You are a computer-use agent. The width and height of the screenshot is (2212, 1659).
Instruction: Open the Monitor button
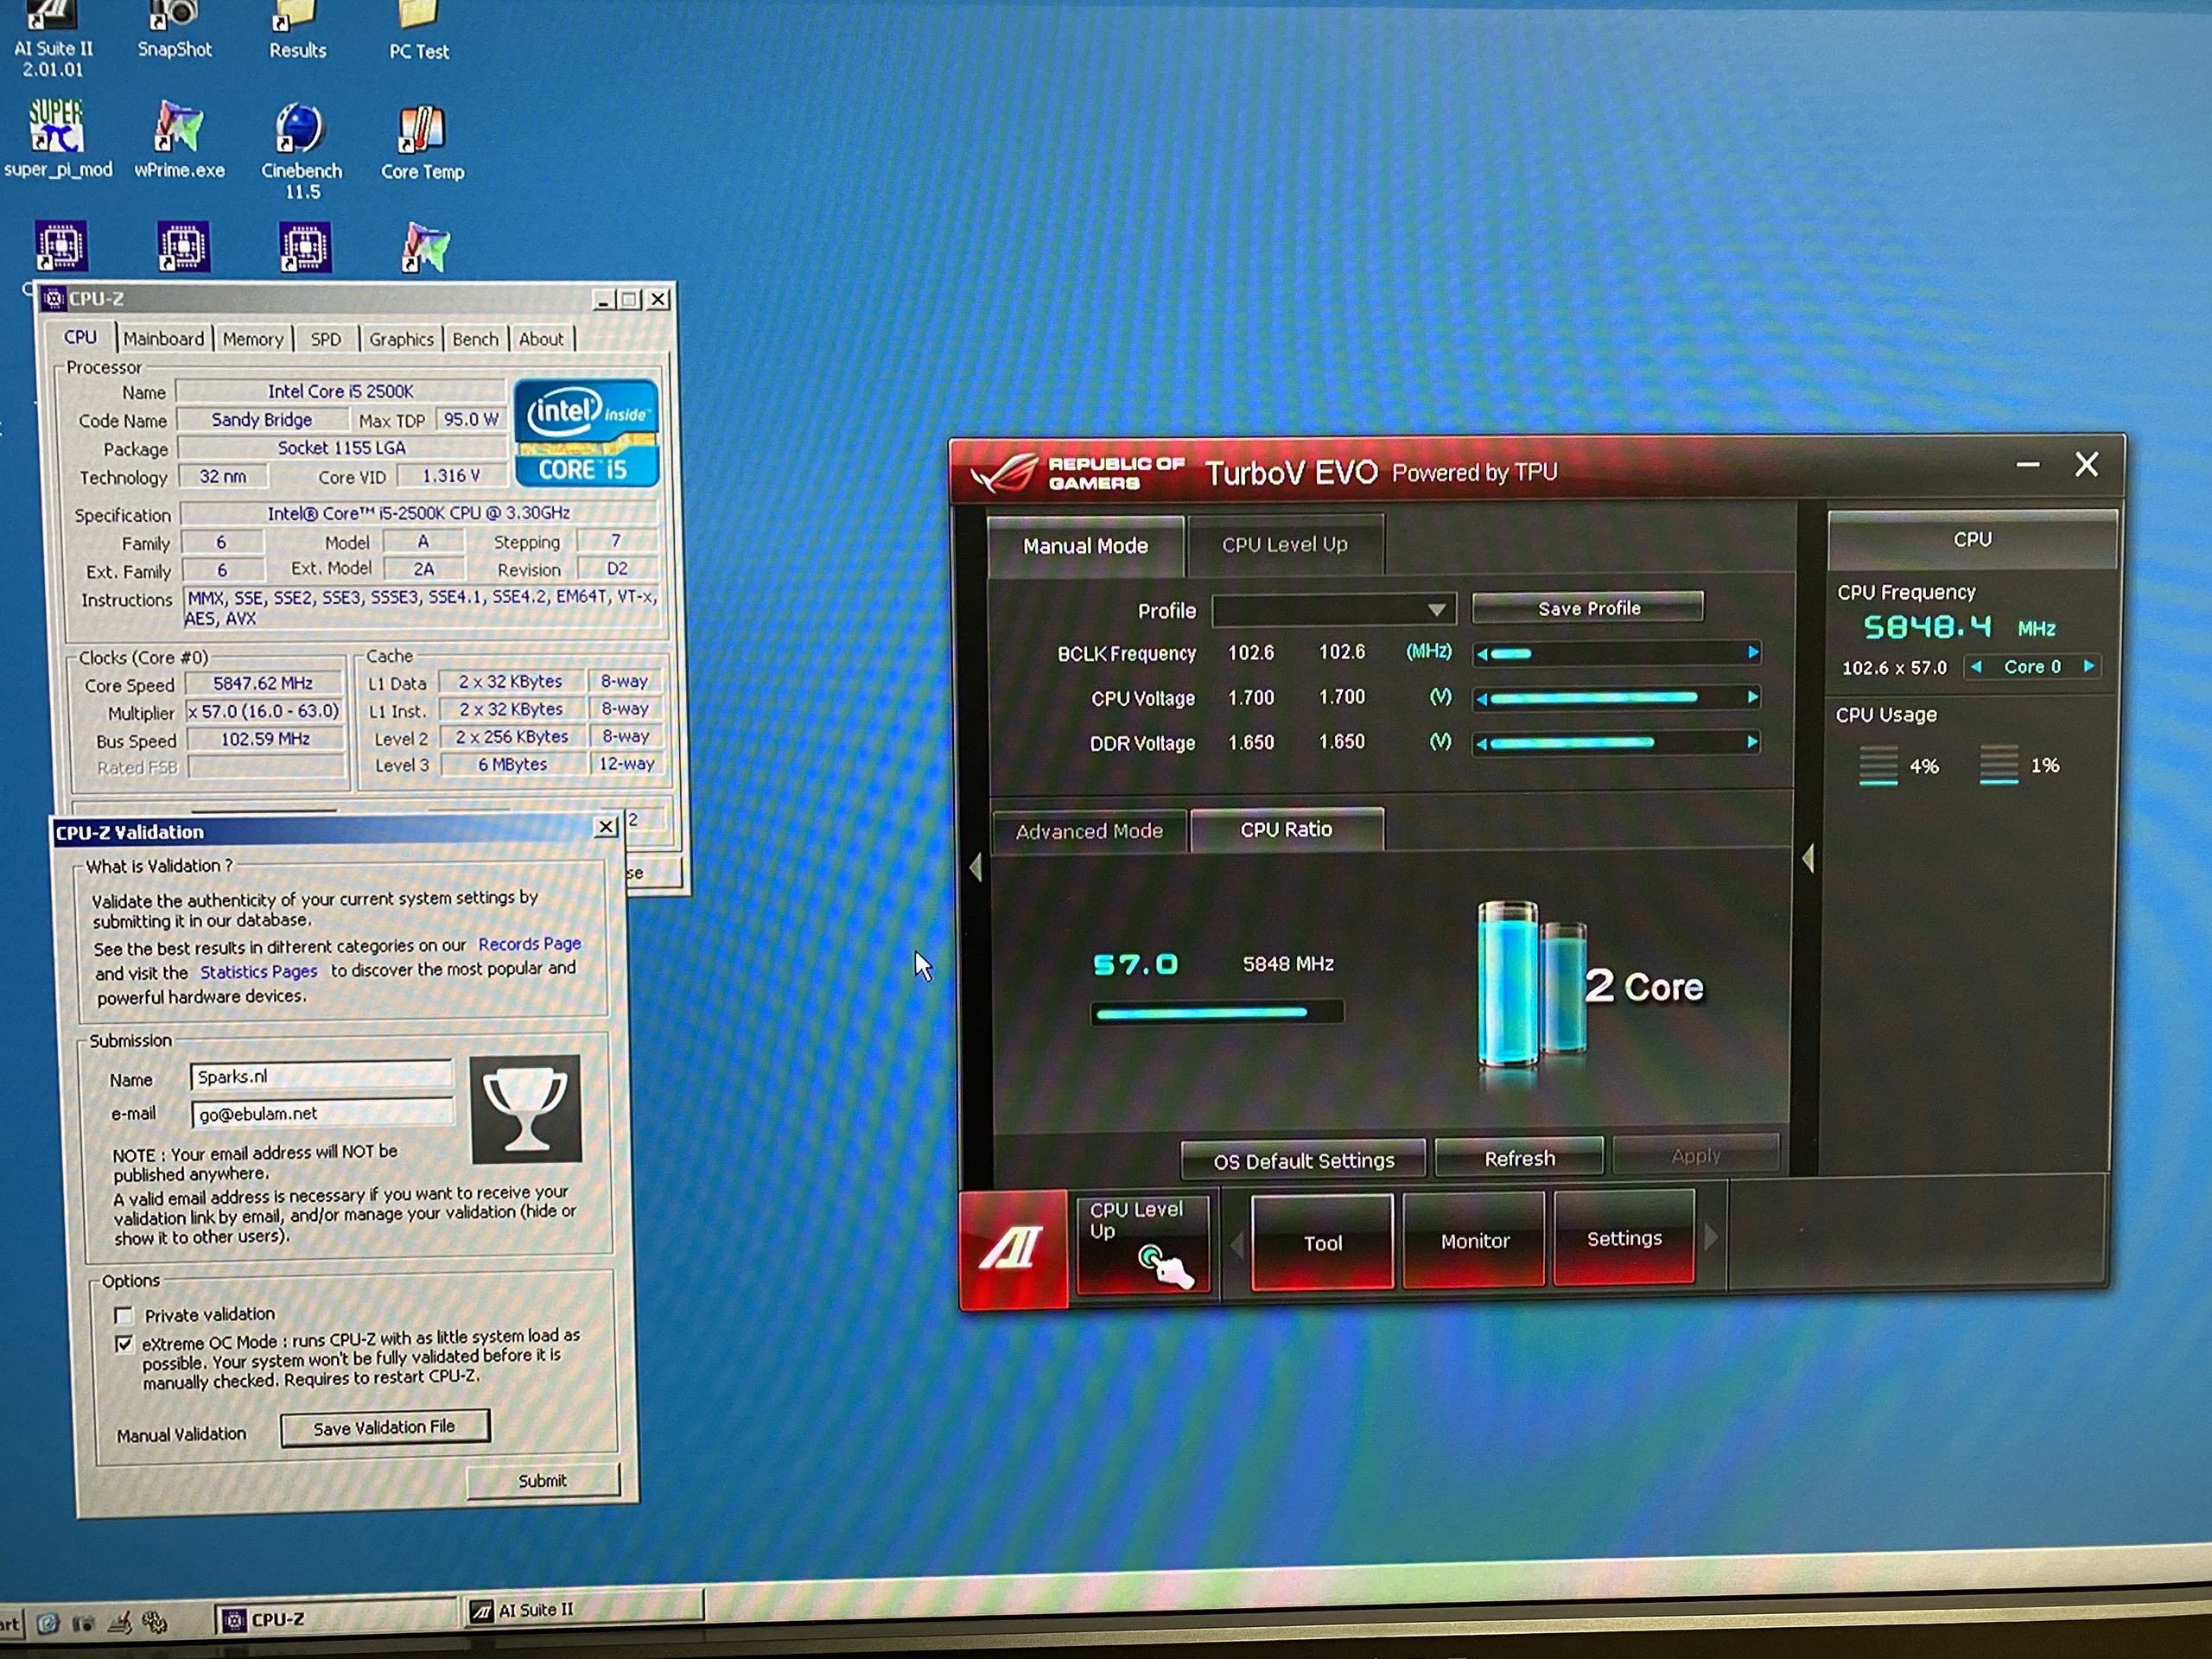1474,1241
